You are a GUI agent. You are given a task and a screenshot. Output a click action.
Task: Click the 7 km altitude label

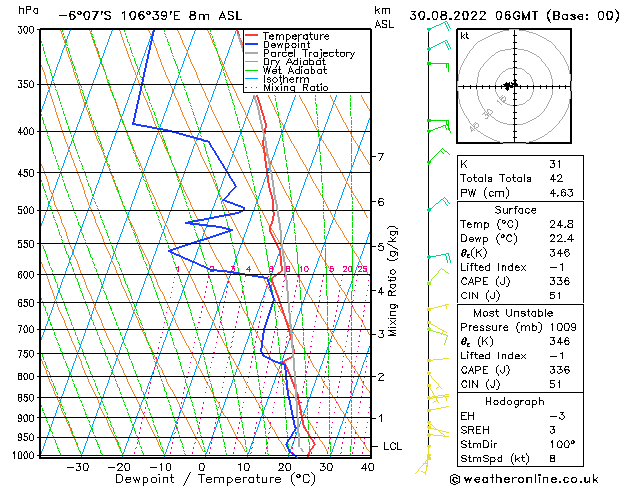[381, 156]
